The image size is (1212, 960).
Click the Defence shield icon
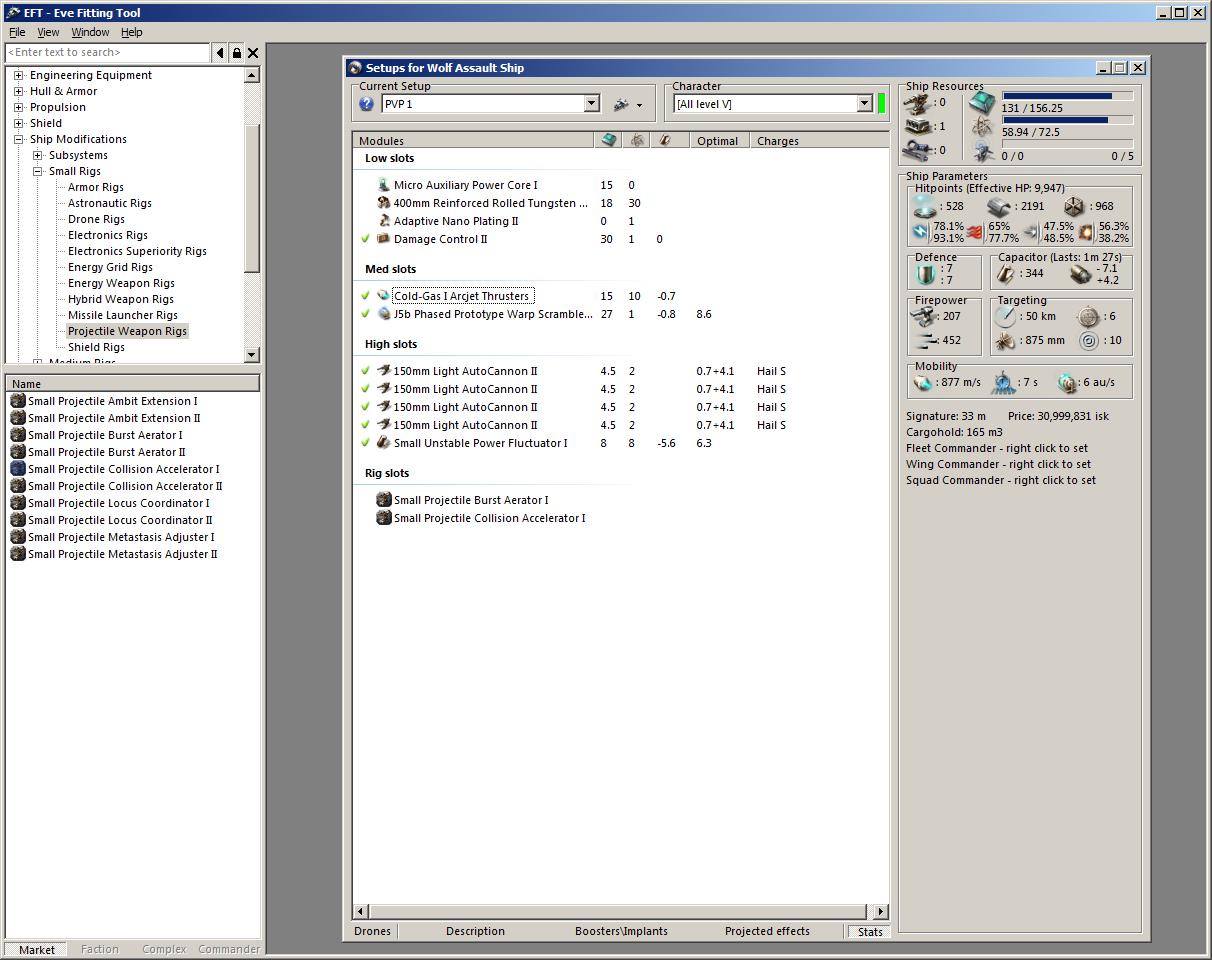coord(925,274)
